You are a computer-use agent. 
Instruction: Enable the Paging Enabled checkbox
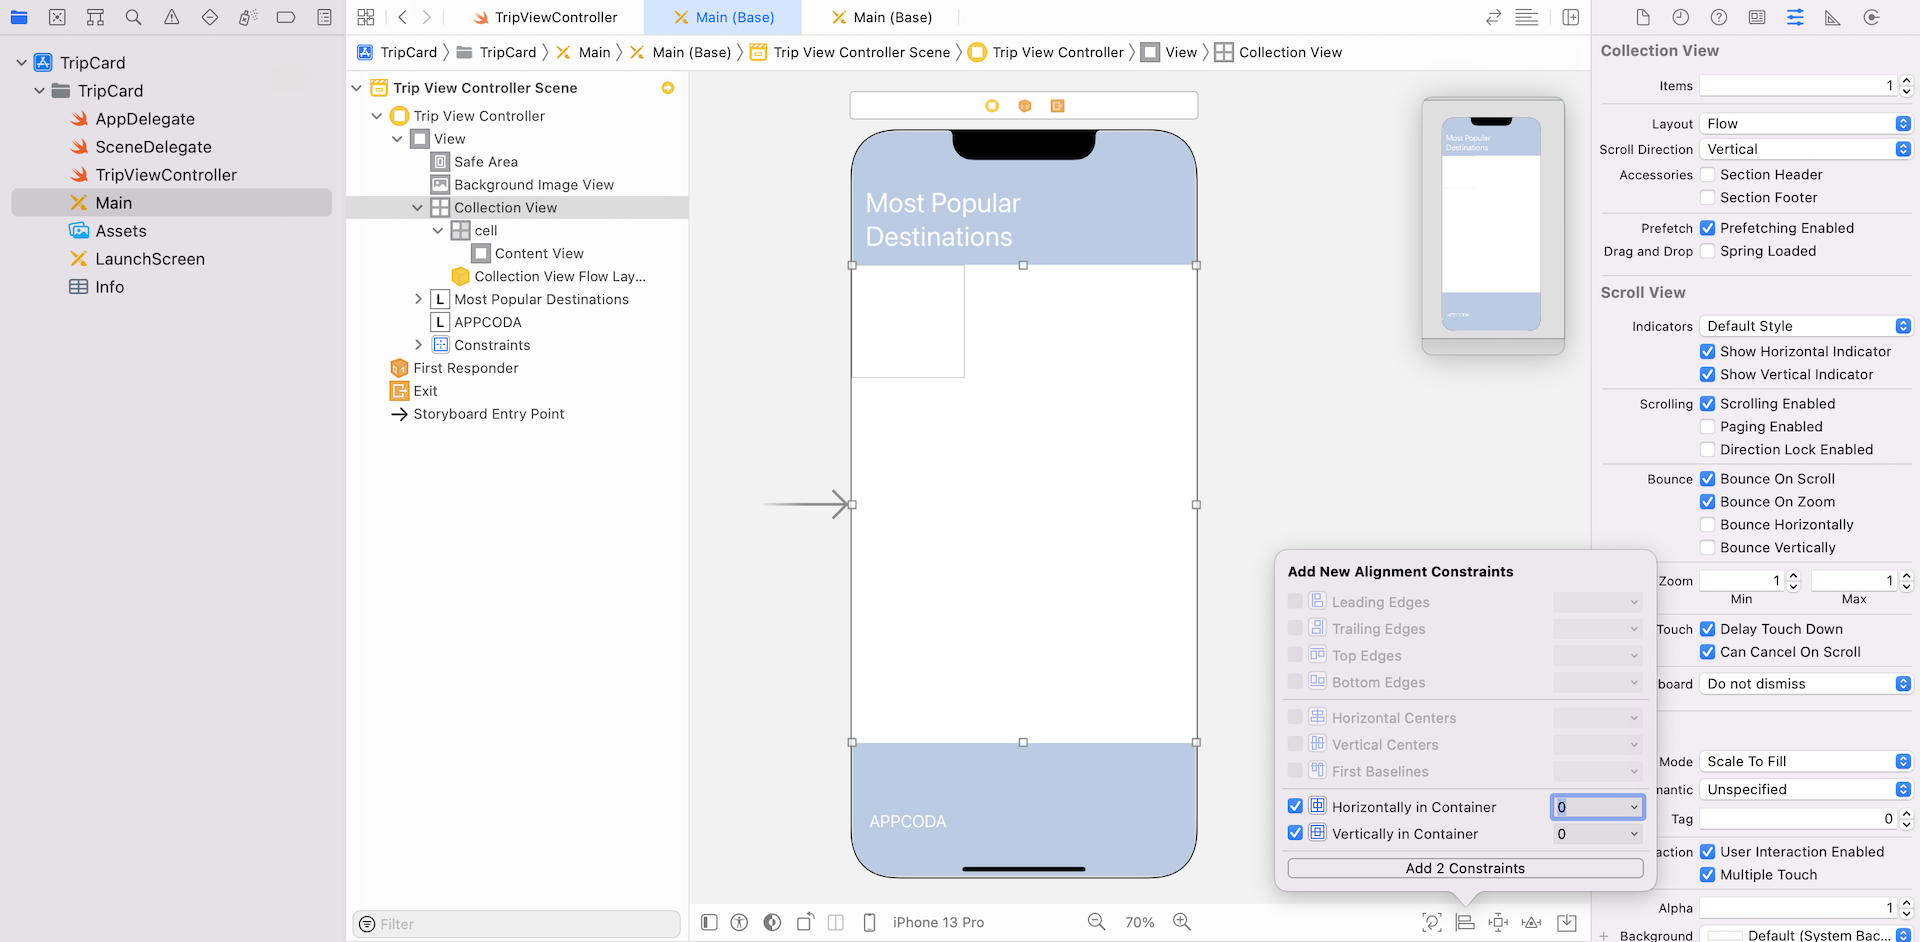(1708, 427)
